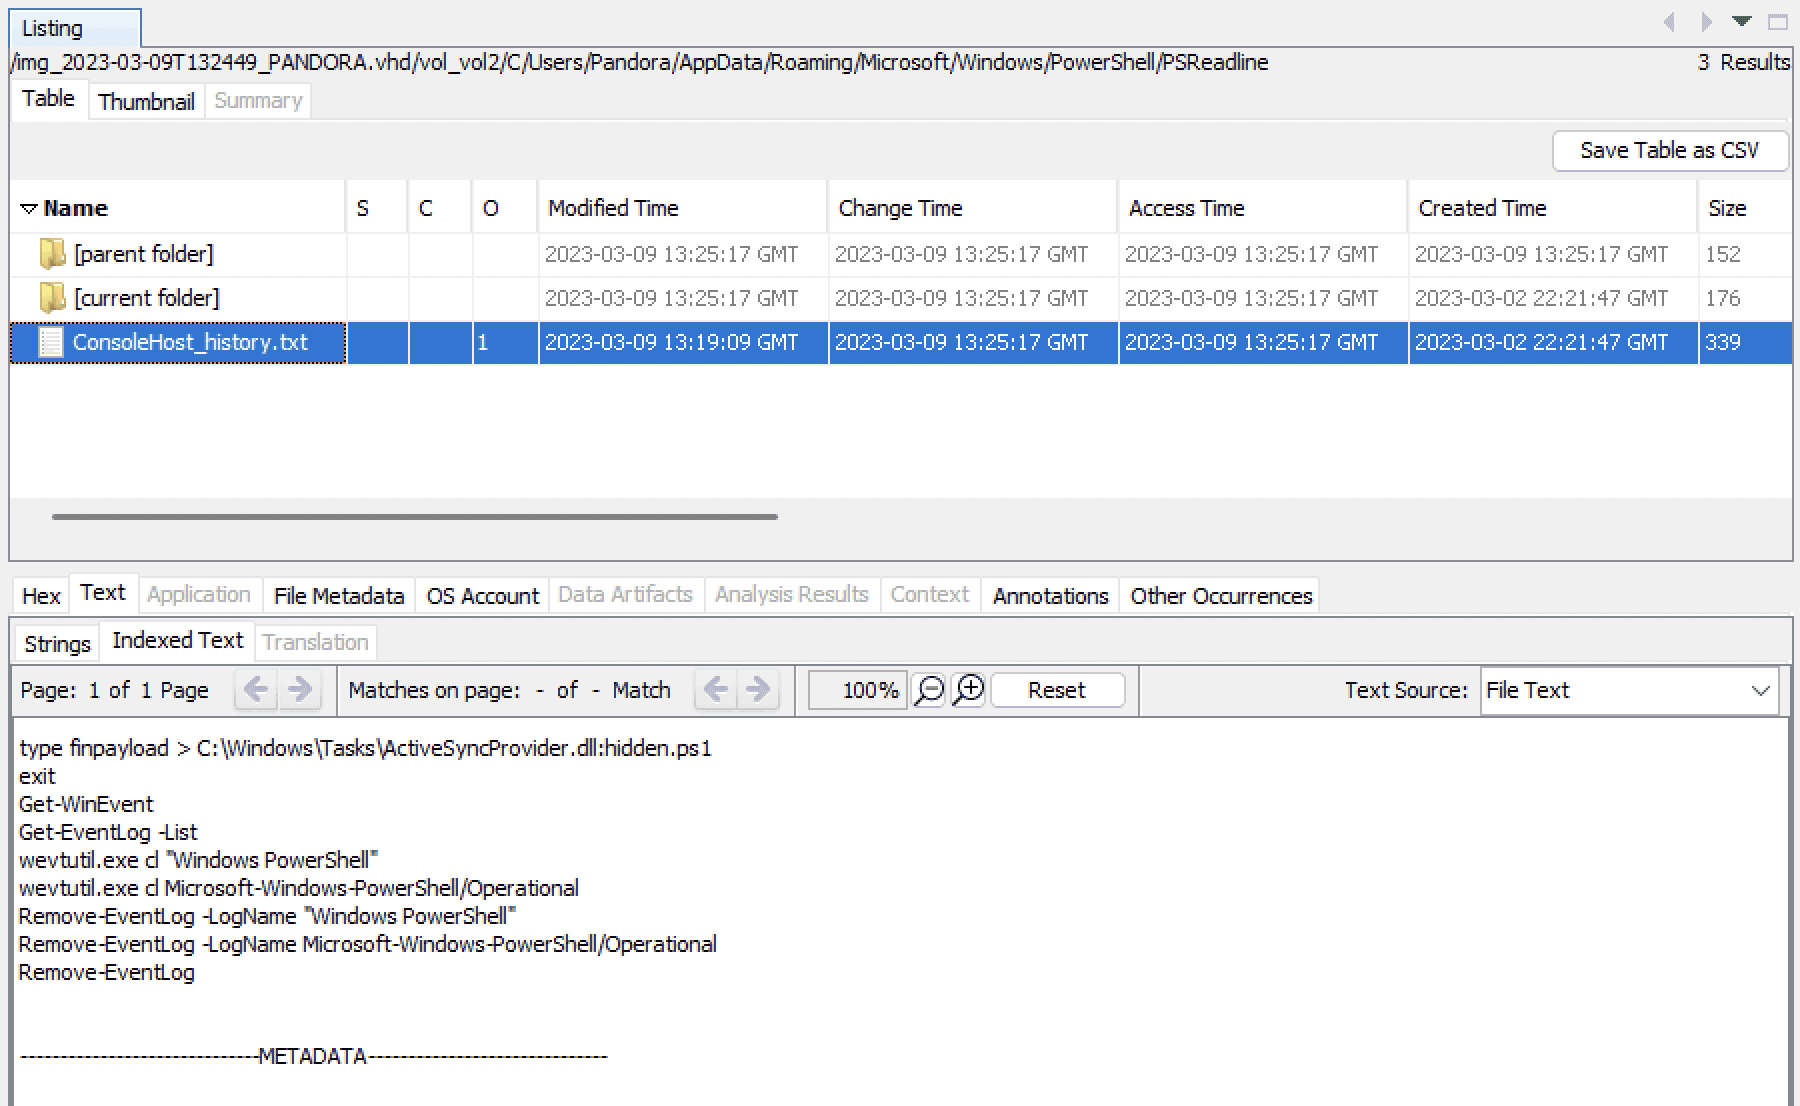The image size is (1800, 1106).
Task: Select the [parent folder] row name
Action: pos(144,254)
